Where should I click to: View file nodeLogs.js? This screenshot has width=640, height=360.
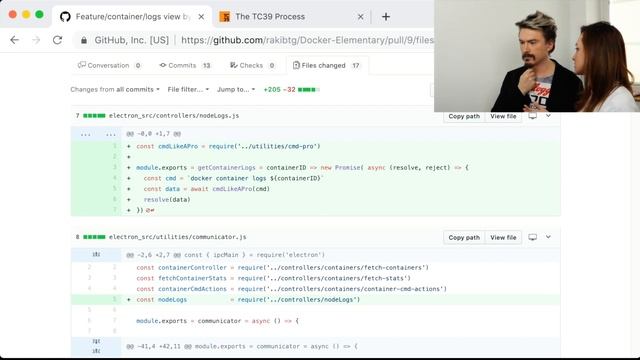(x=503, y=116)
